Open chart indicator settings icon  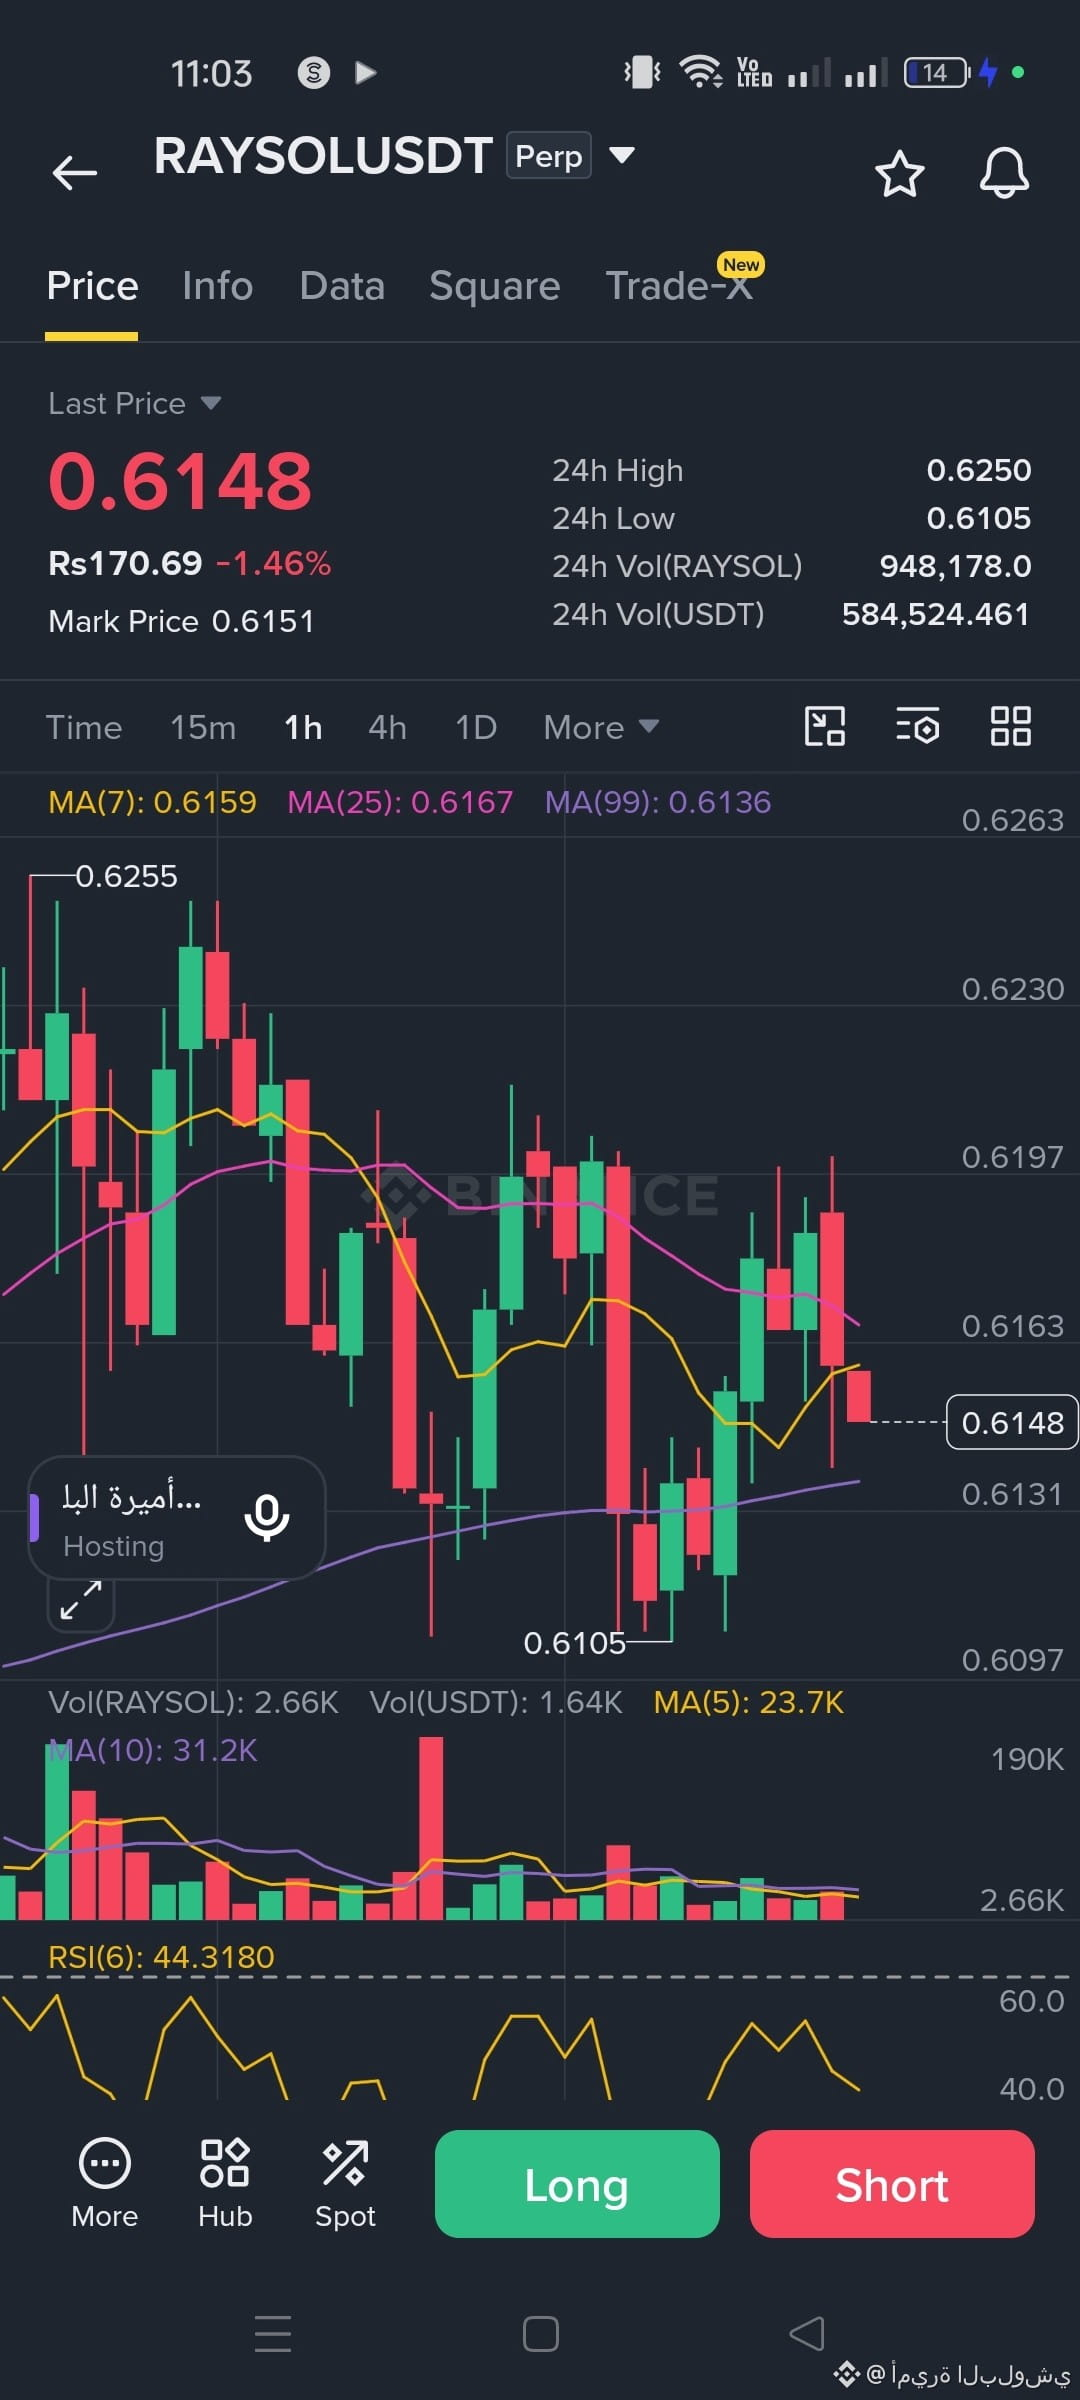(917, 726)
